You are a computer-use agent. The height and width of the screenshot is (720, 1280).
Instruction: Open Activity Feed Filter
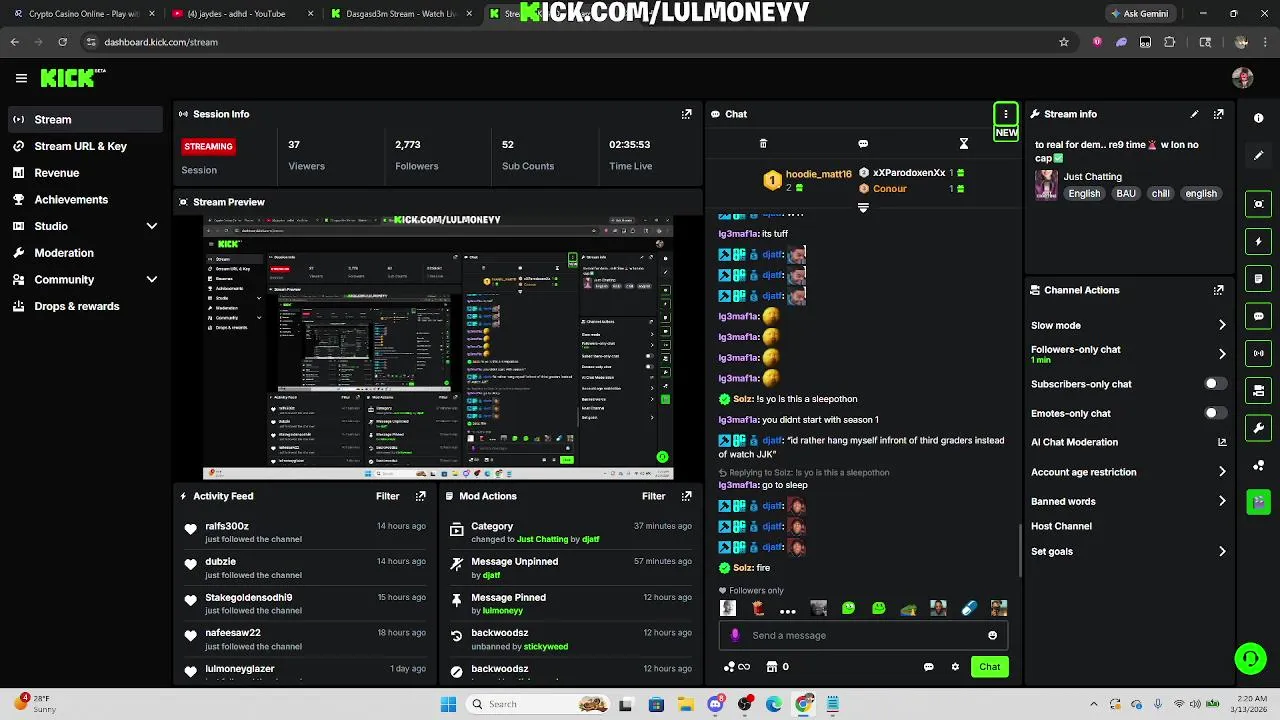point(387,496)
